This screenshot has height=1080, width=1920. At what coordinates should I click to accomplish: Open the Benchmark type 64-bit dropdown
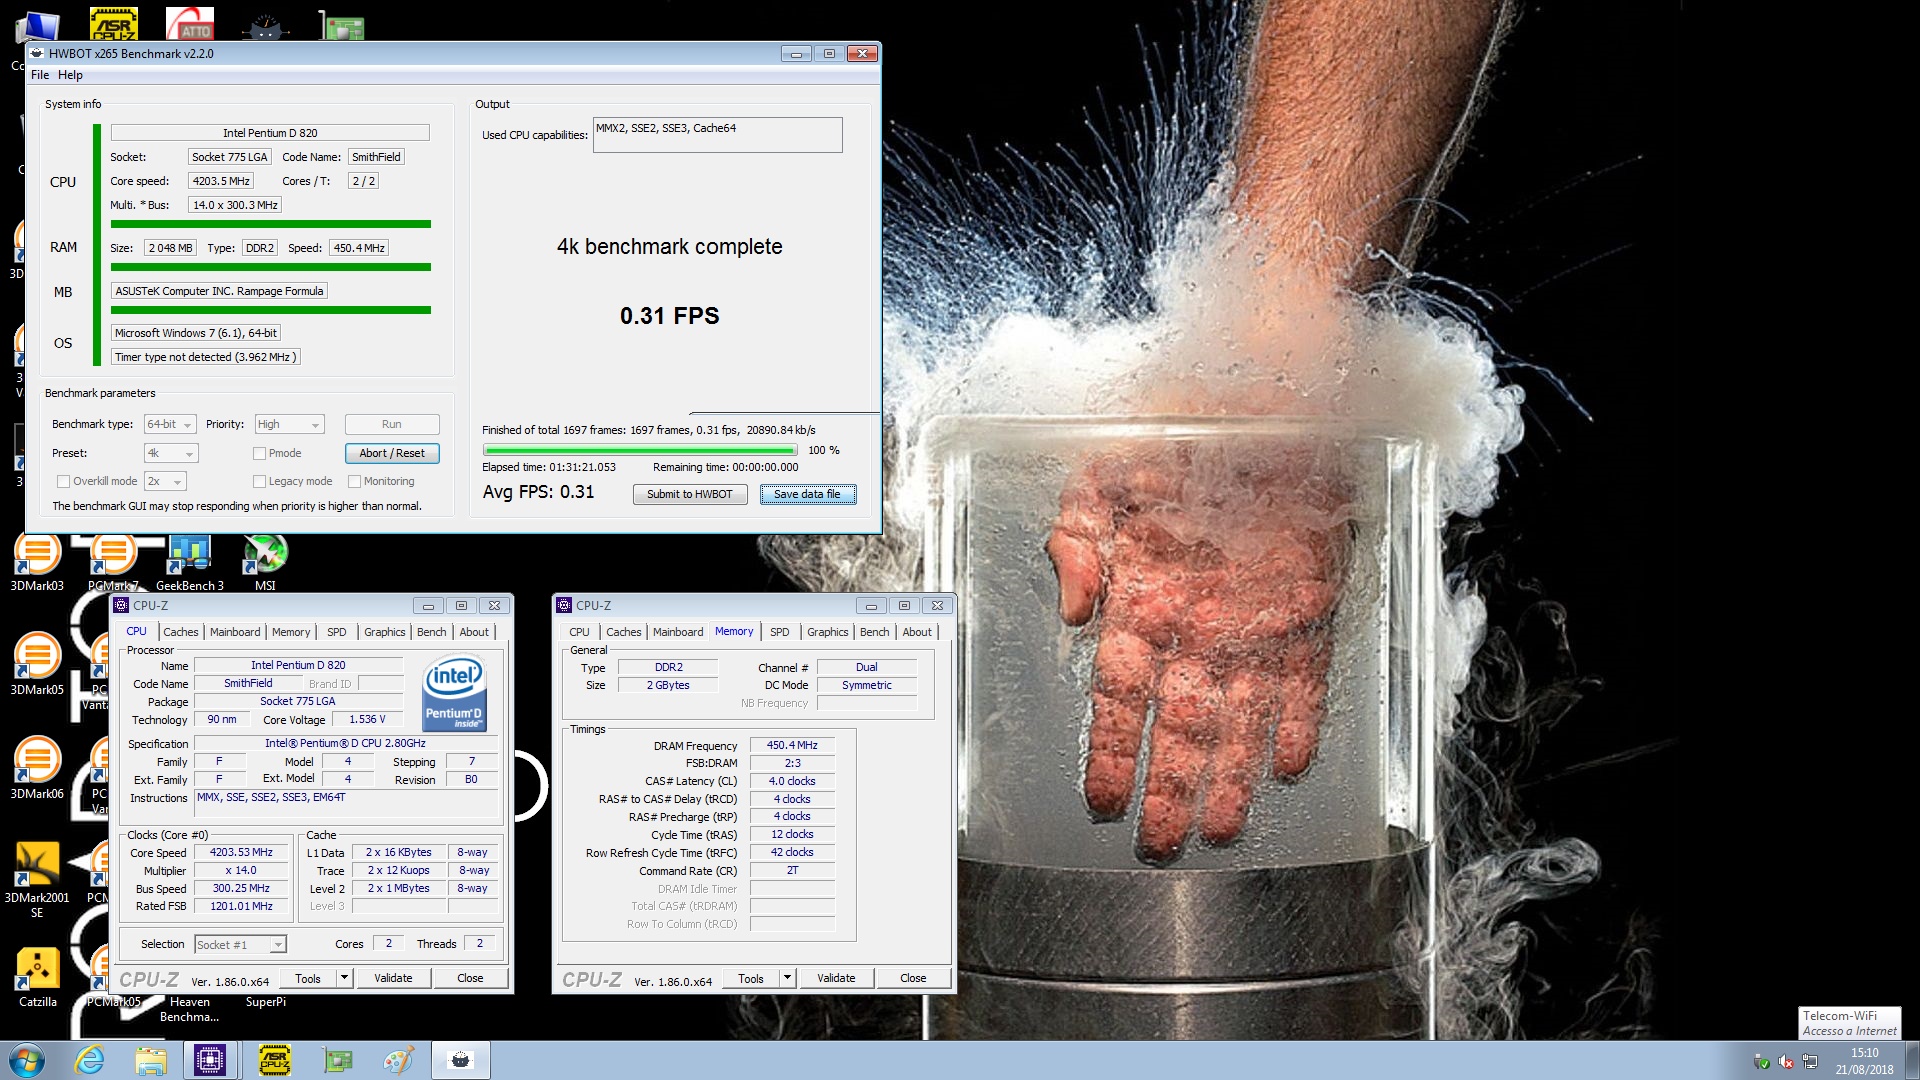point(170,424)
